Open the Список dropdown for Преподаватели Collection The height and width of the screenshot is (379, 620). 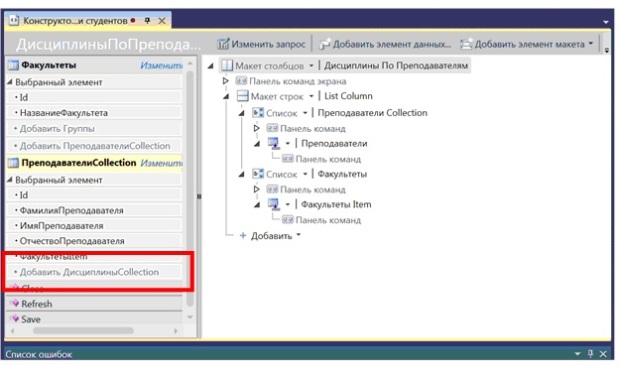(305, 113)
